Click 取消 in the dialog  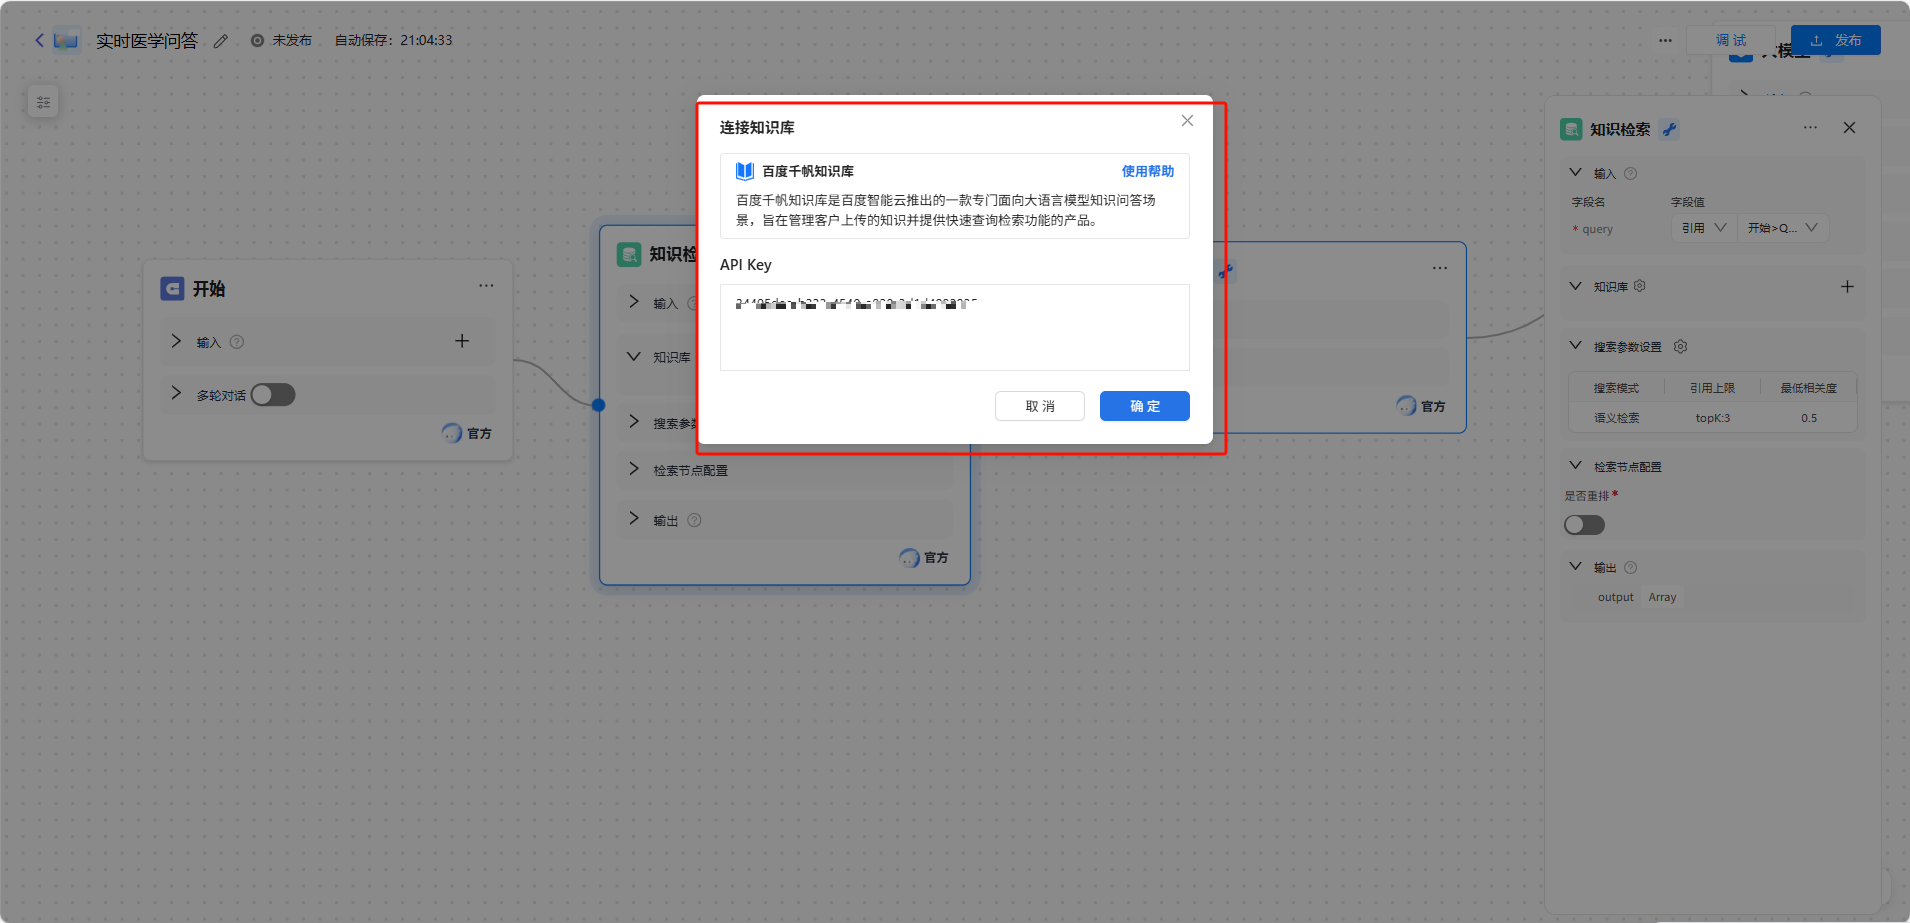click(1040, 406)
